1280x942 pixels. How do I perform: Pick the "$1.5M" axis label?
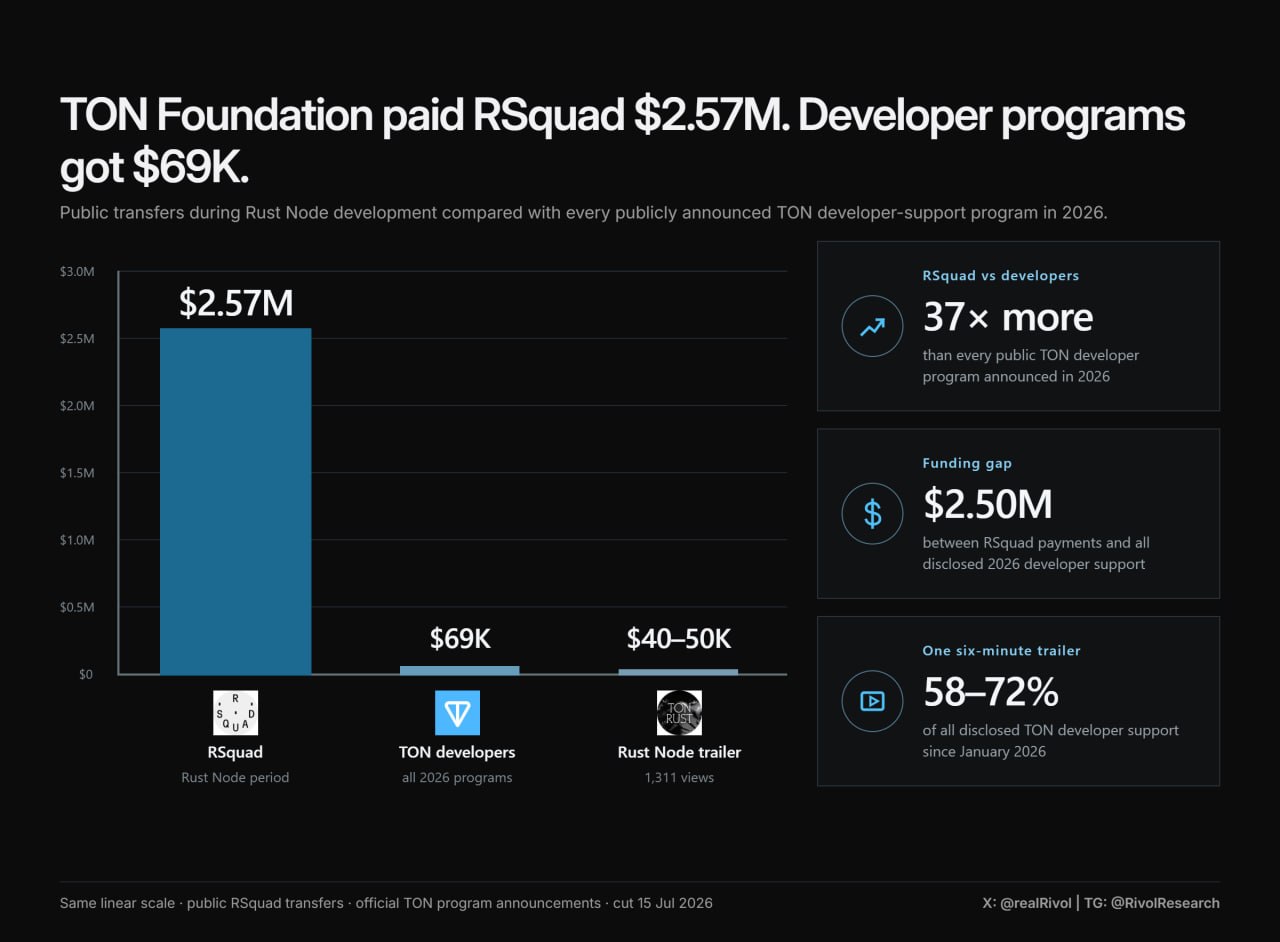coord(77,473)
